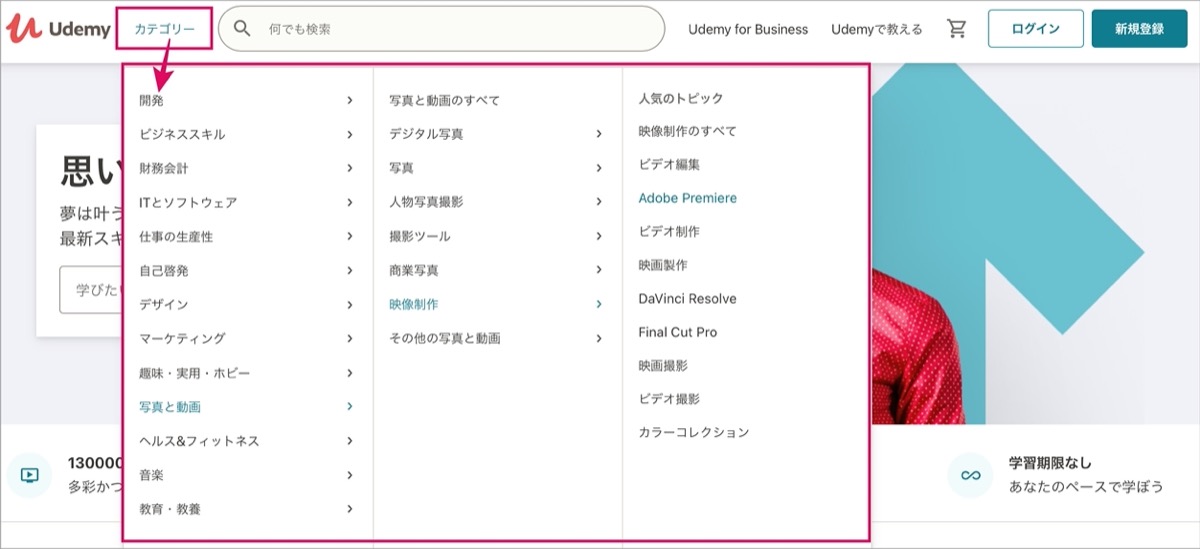Open ビデオ制作 topic
Viewport: 1200px width, 549px height.
point(669,231)
